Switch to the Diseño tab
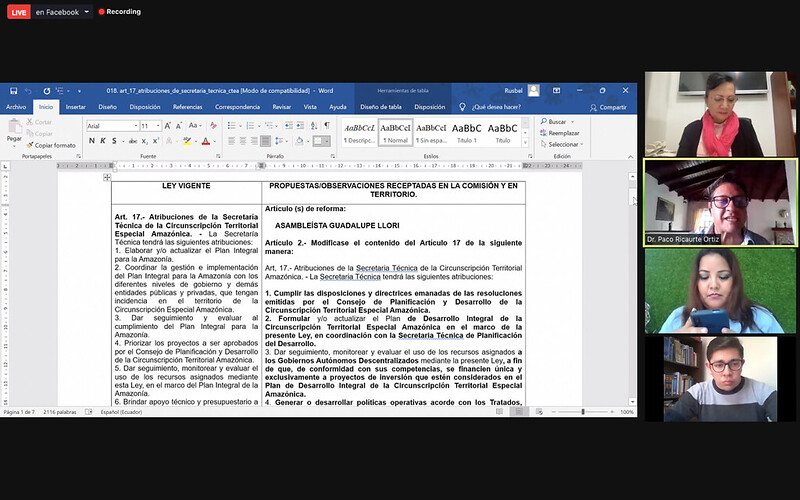Viewport: 800px width, 500px height. pos(108,107)
